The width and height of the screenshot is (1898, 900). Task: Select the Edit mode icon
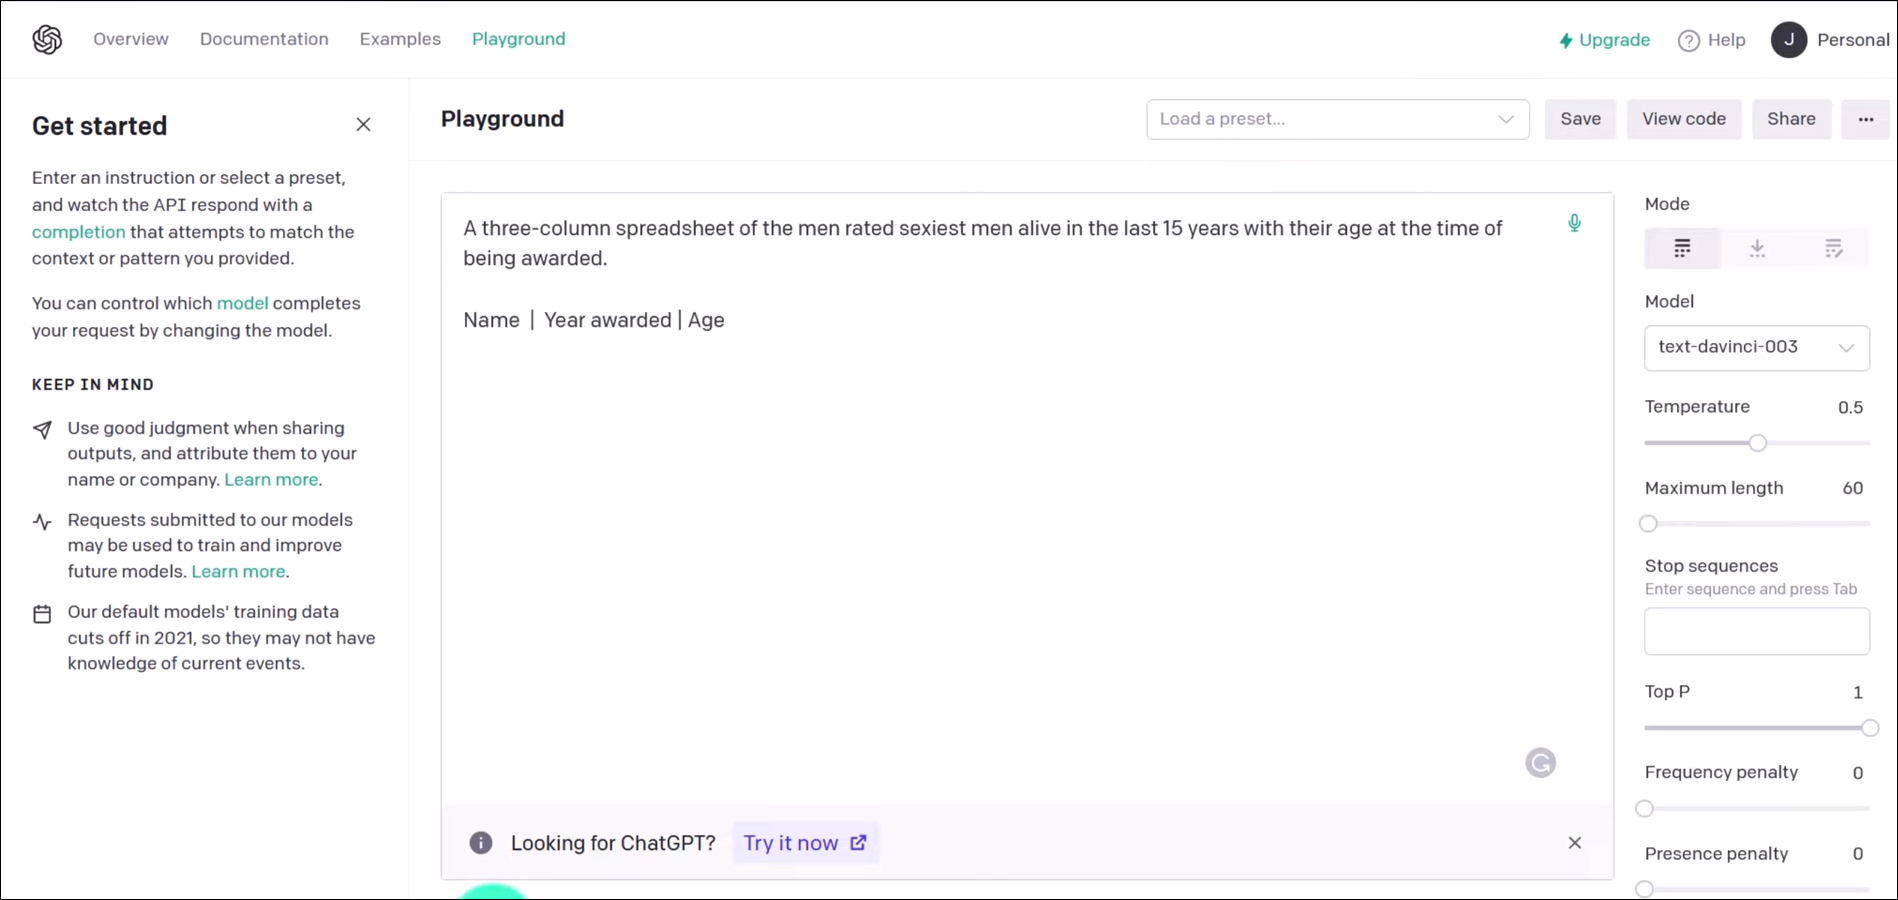coord(1832,249)
